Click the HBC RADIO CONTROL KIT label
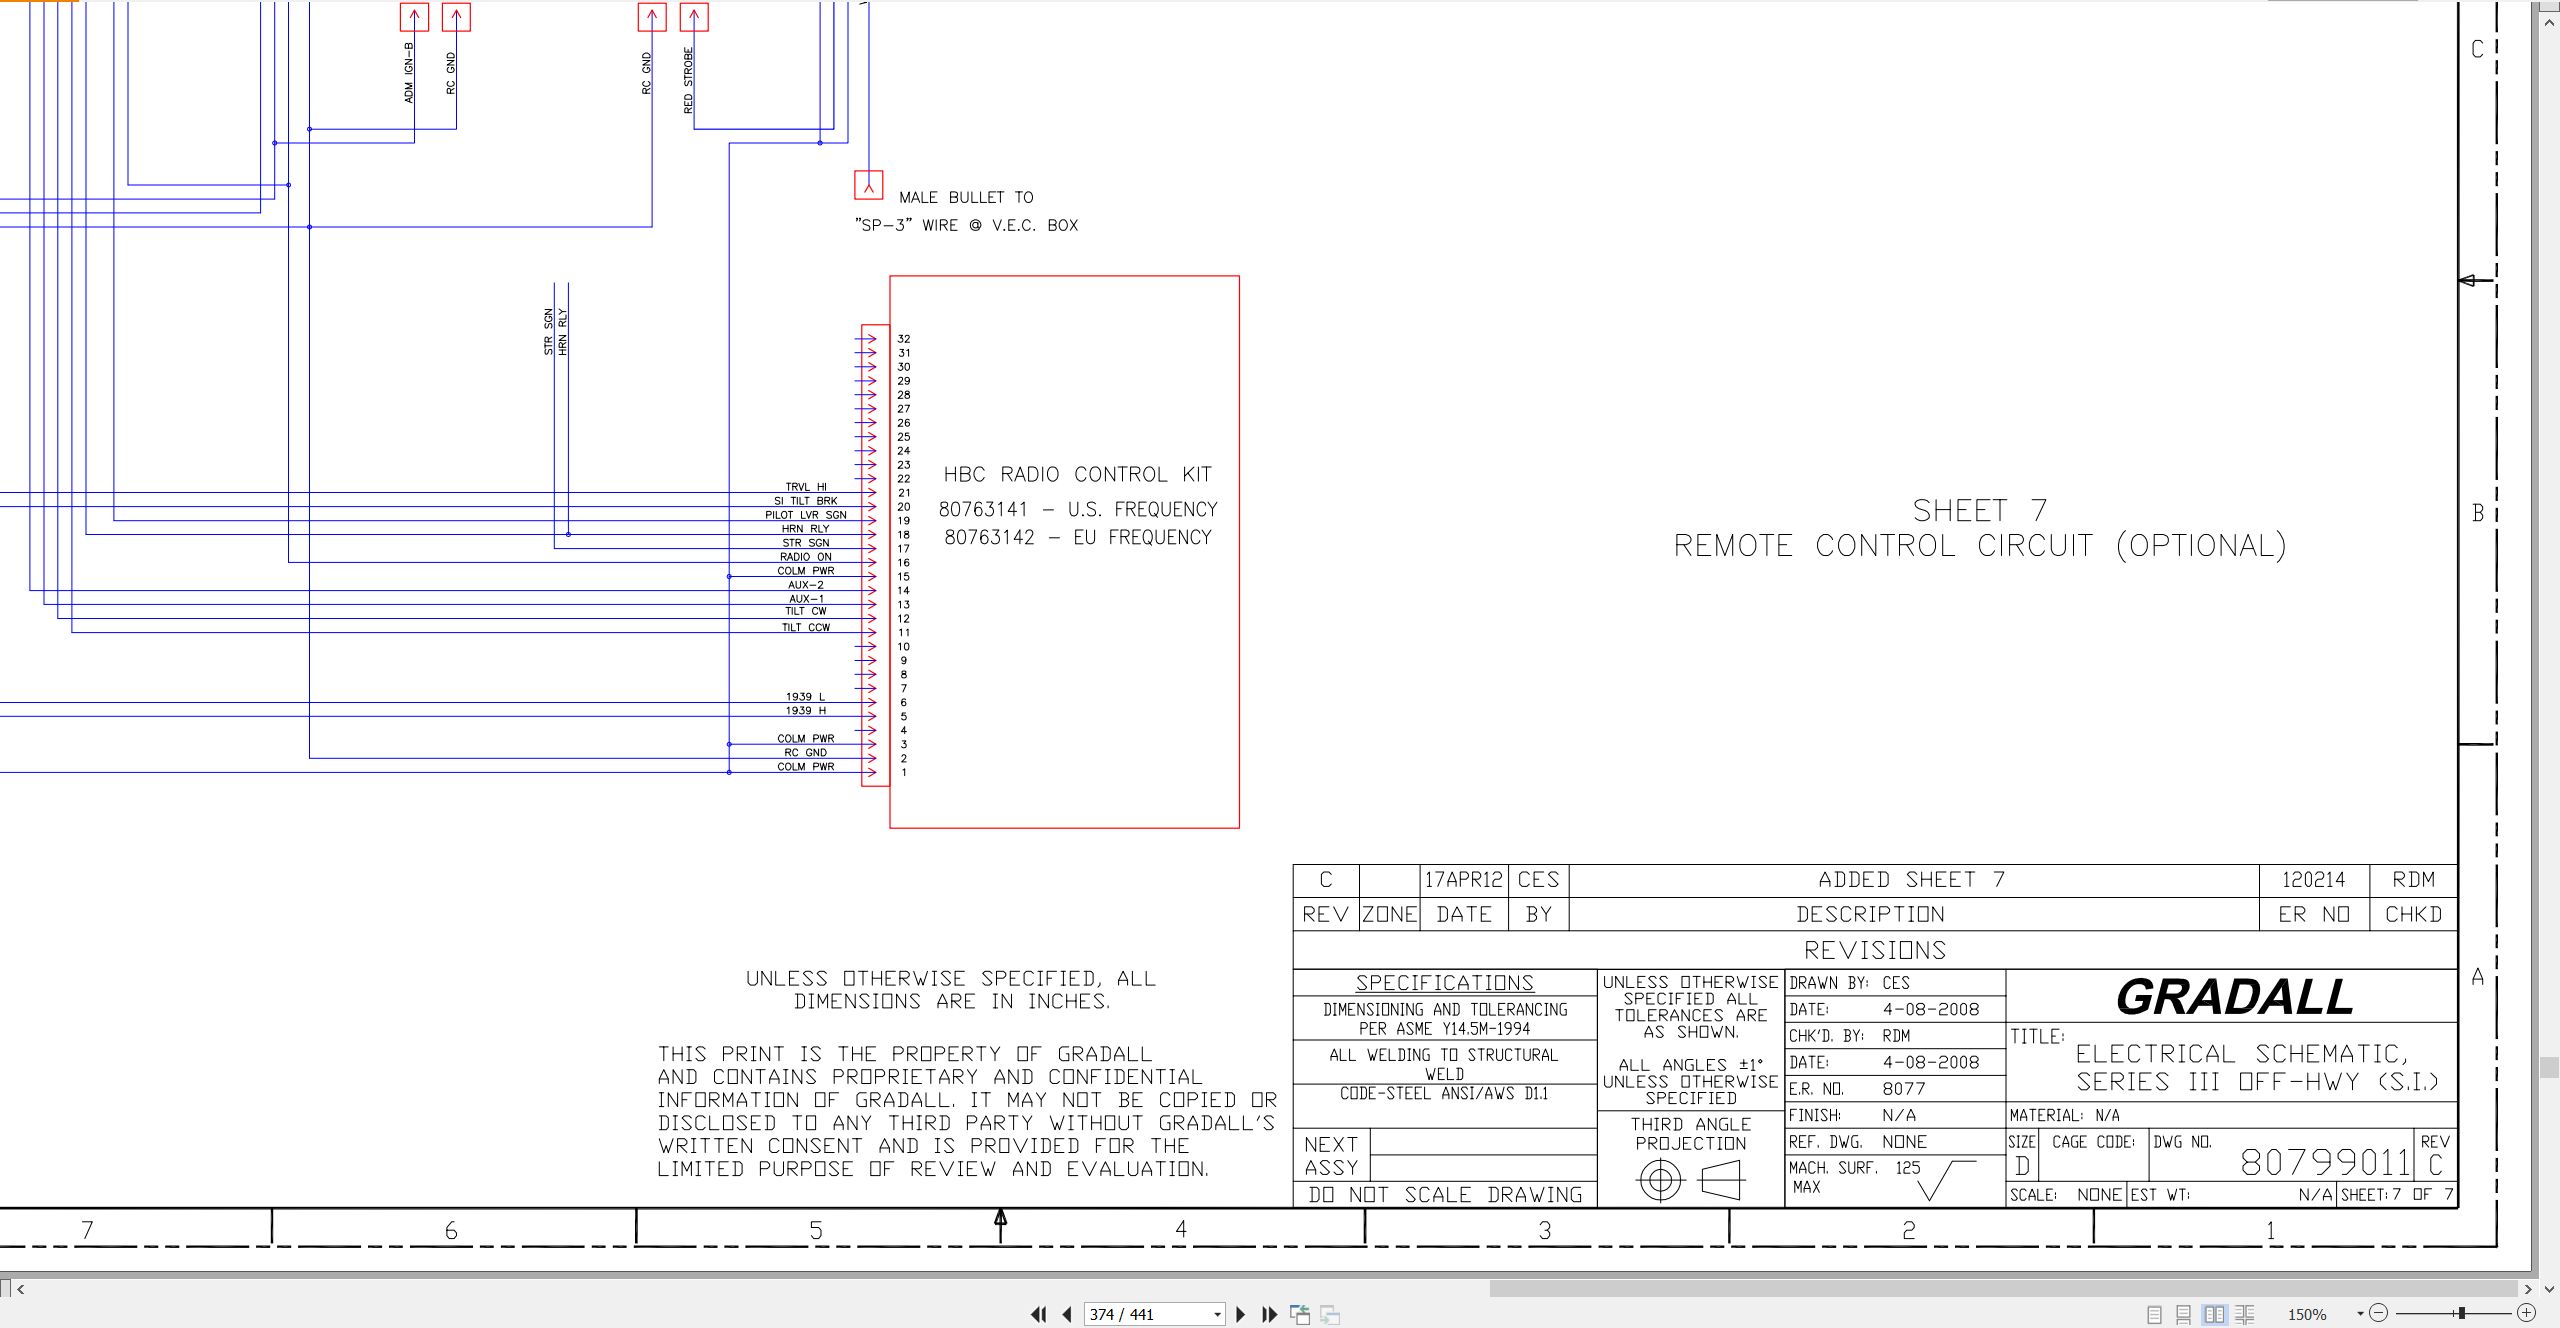This screenshot has height=1328, width=2560. pyautogui.click(x=1077, y=475)
